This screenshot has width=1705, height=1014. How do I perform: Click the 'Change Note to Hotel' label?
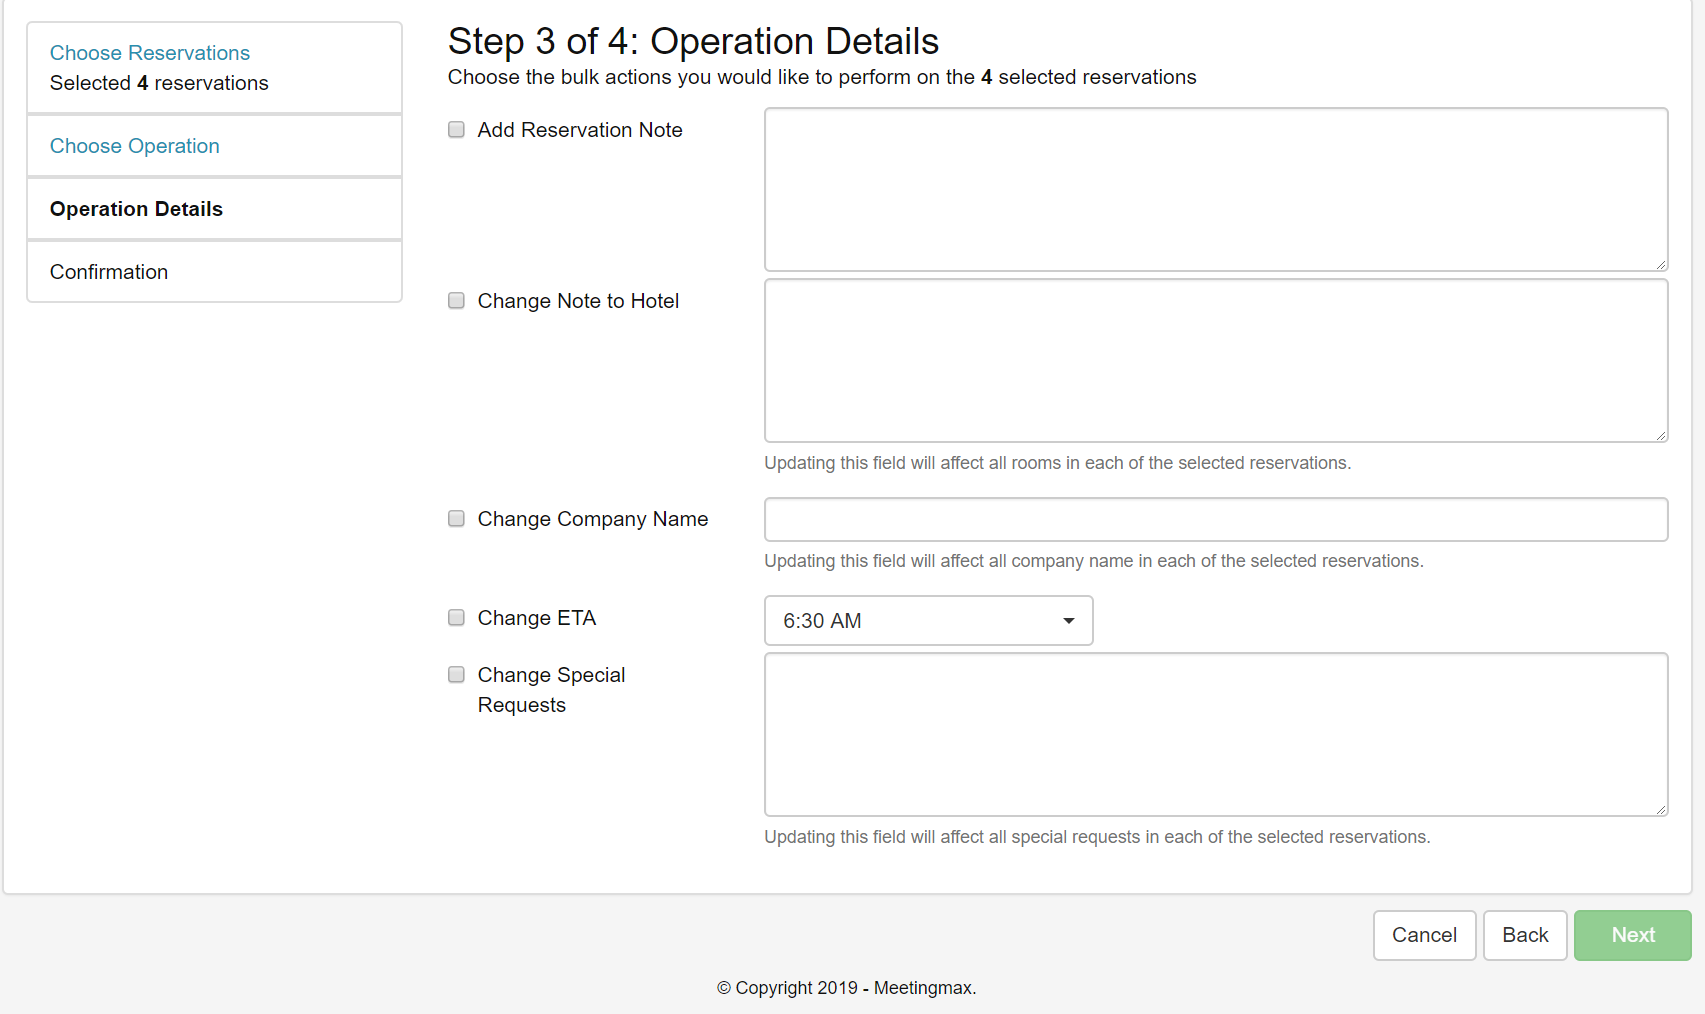pos(578,301)
